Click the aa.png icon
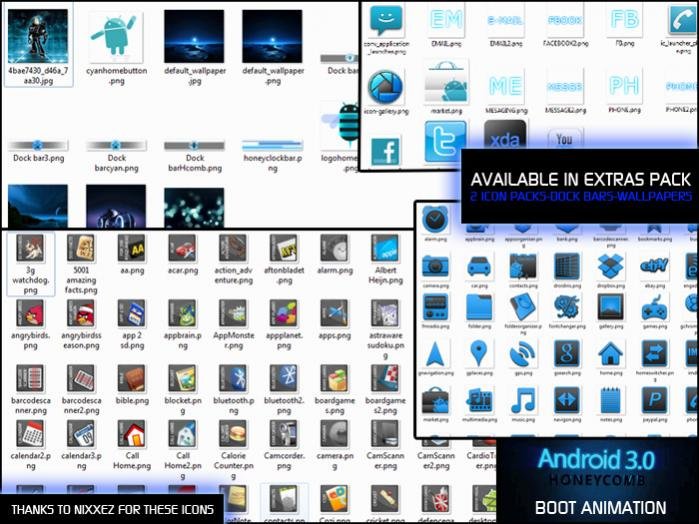Image resolution: width=699 pixels, height=524 pixels. [132, 248]
